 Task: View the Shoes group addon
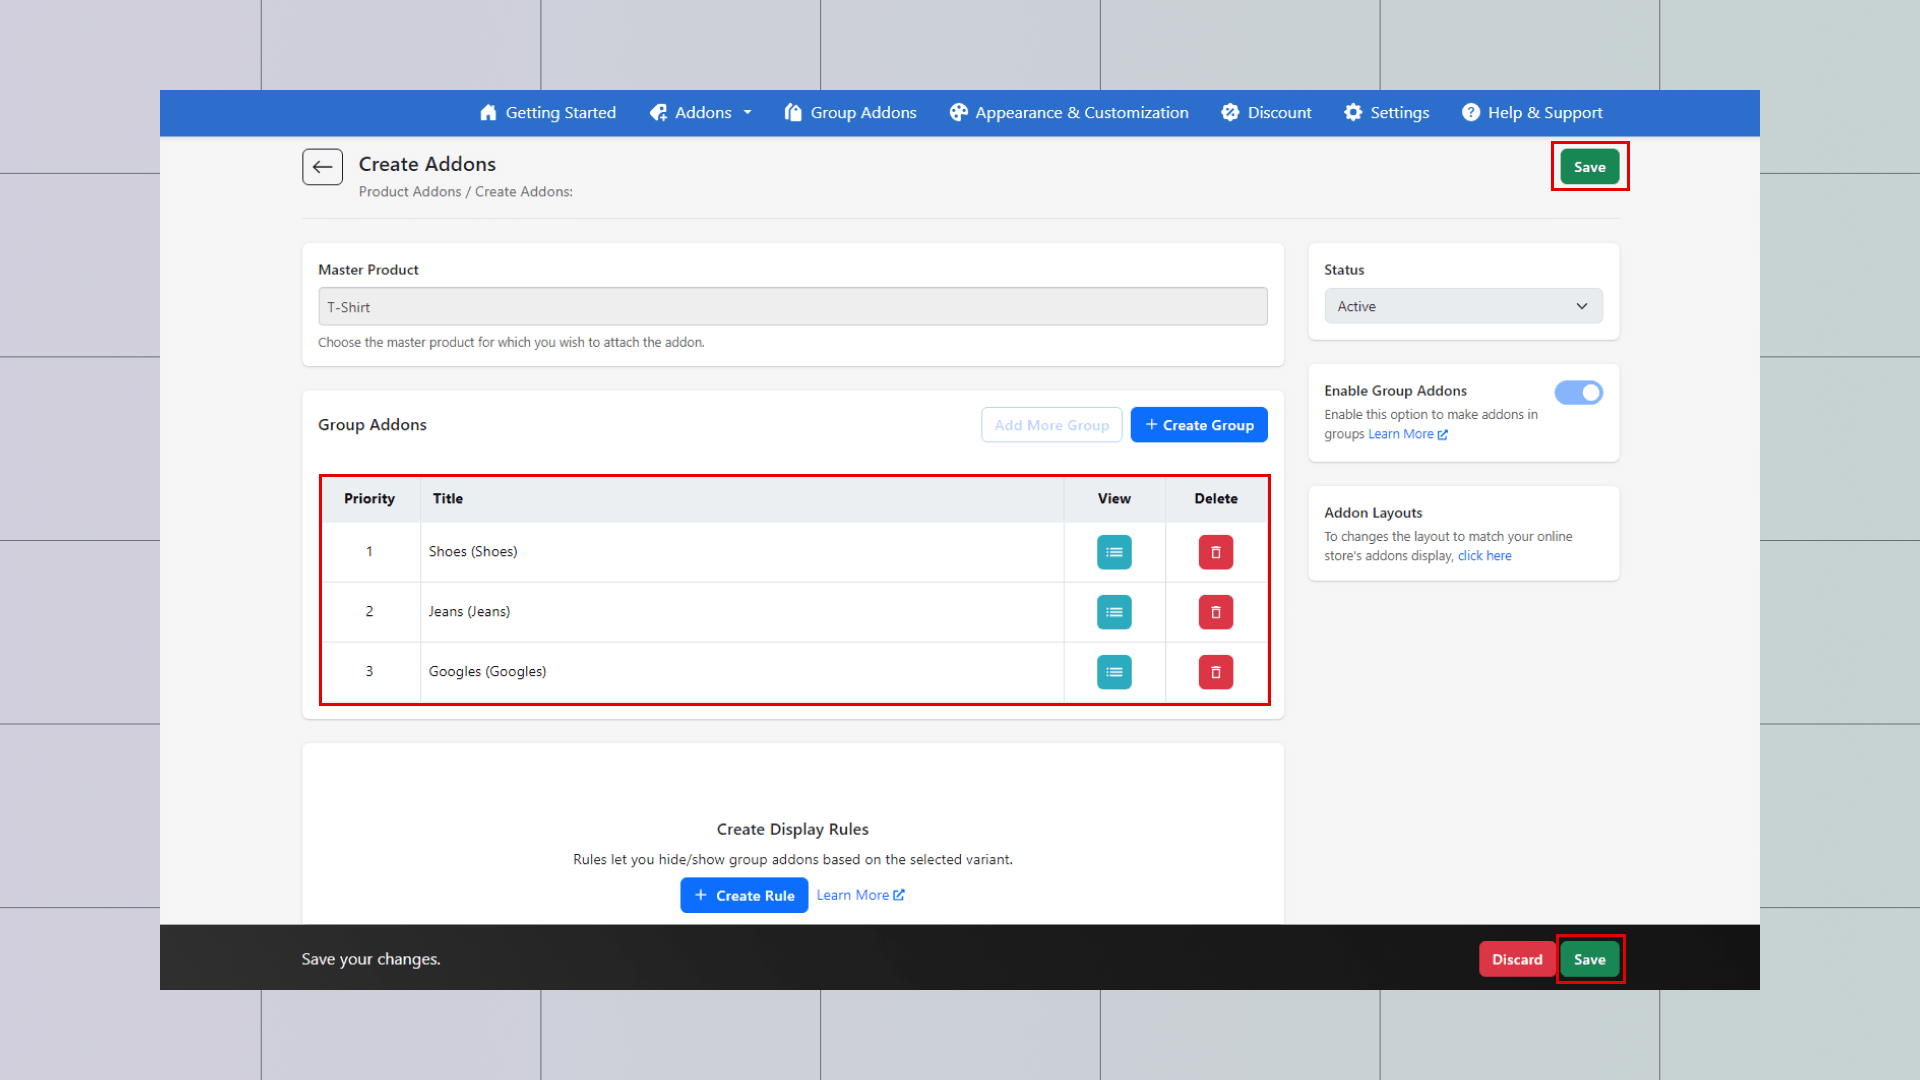click(x=1114, y=552)
